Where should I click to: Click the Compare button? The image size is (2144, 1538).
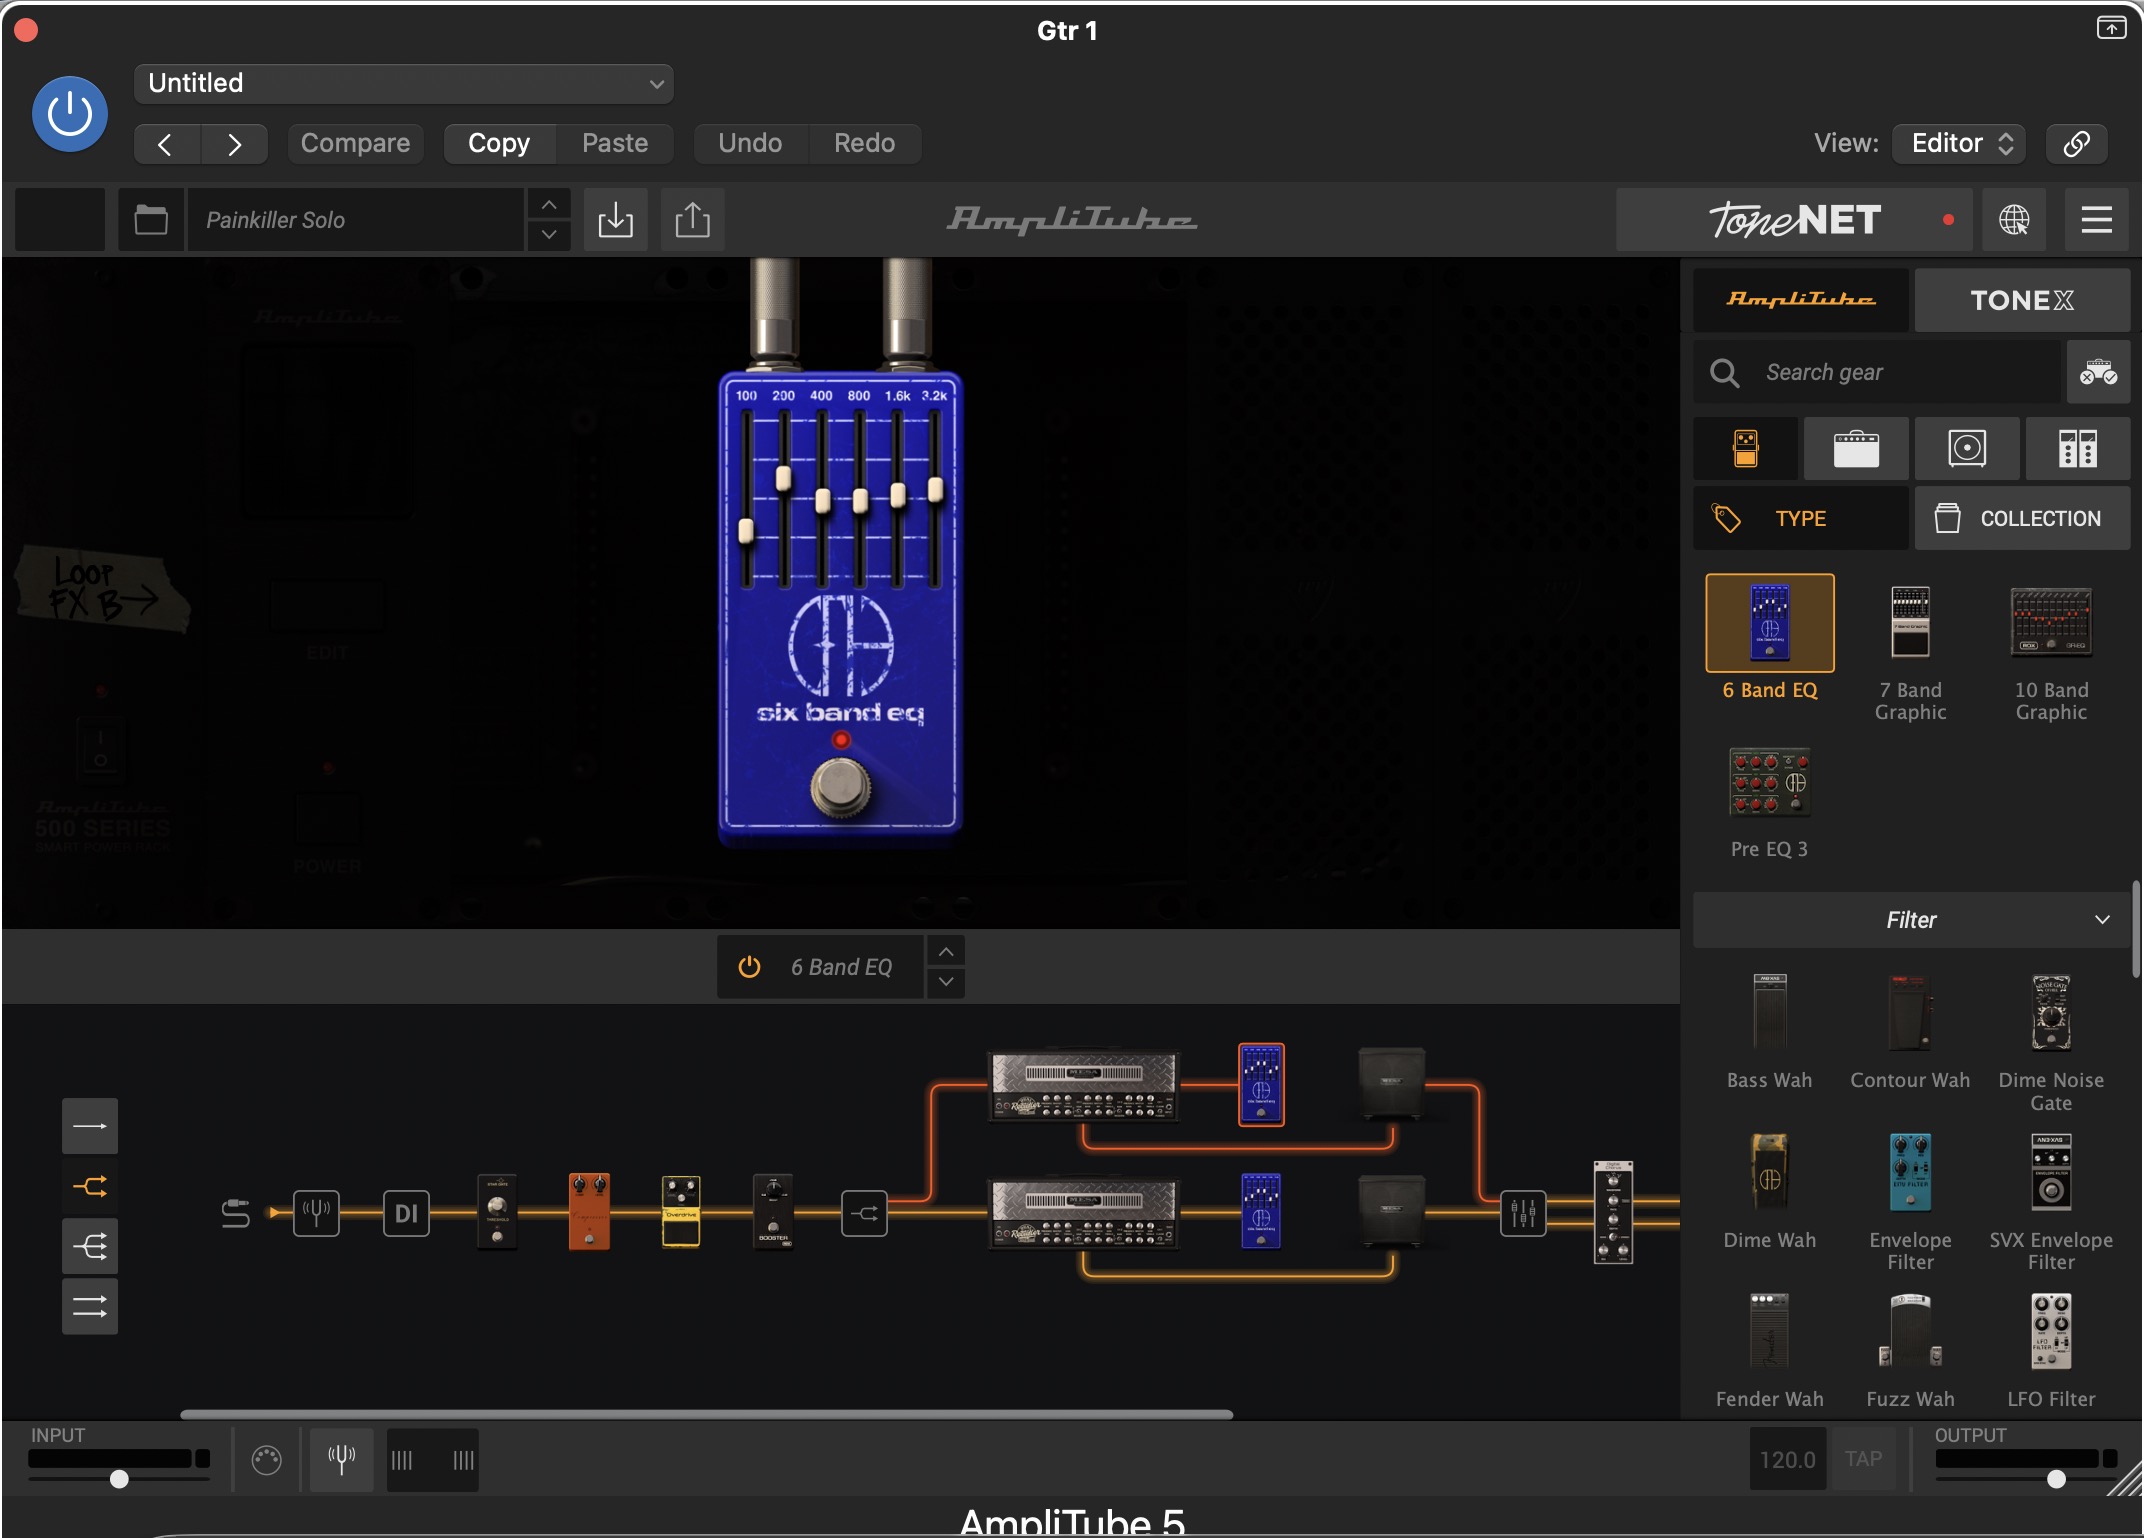pyautogui.click(x=355, y=143)
